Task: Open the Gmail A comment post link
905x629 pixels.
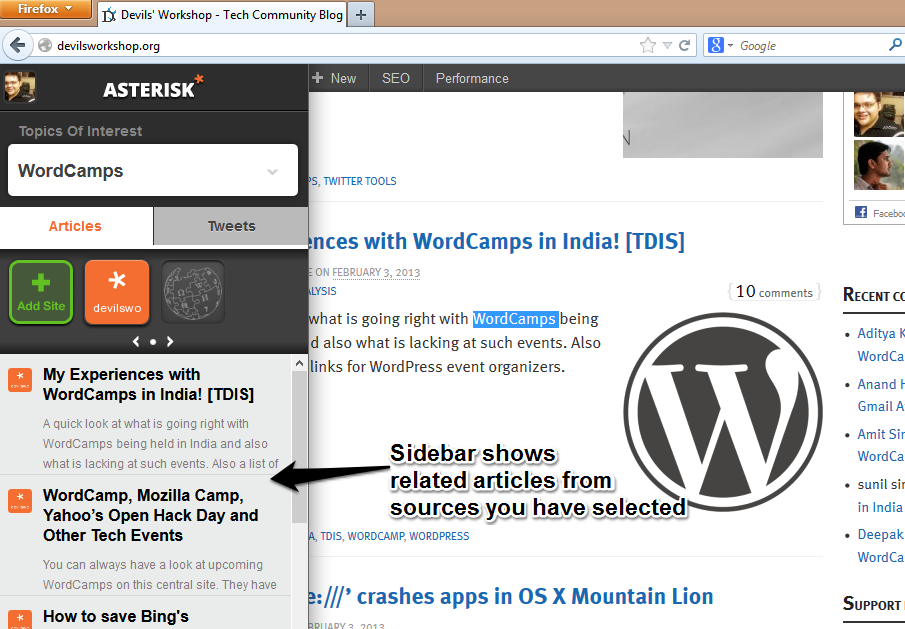Action: [881, 406]
